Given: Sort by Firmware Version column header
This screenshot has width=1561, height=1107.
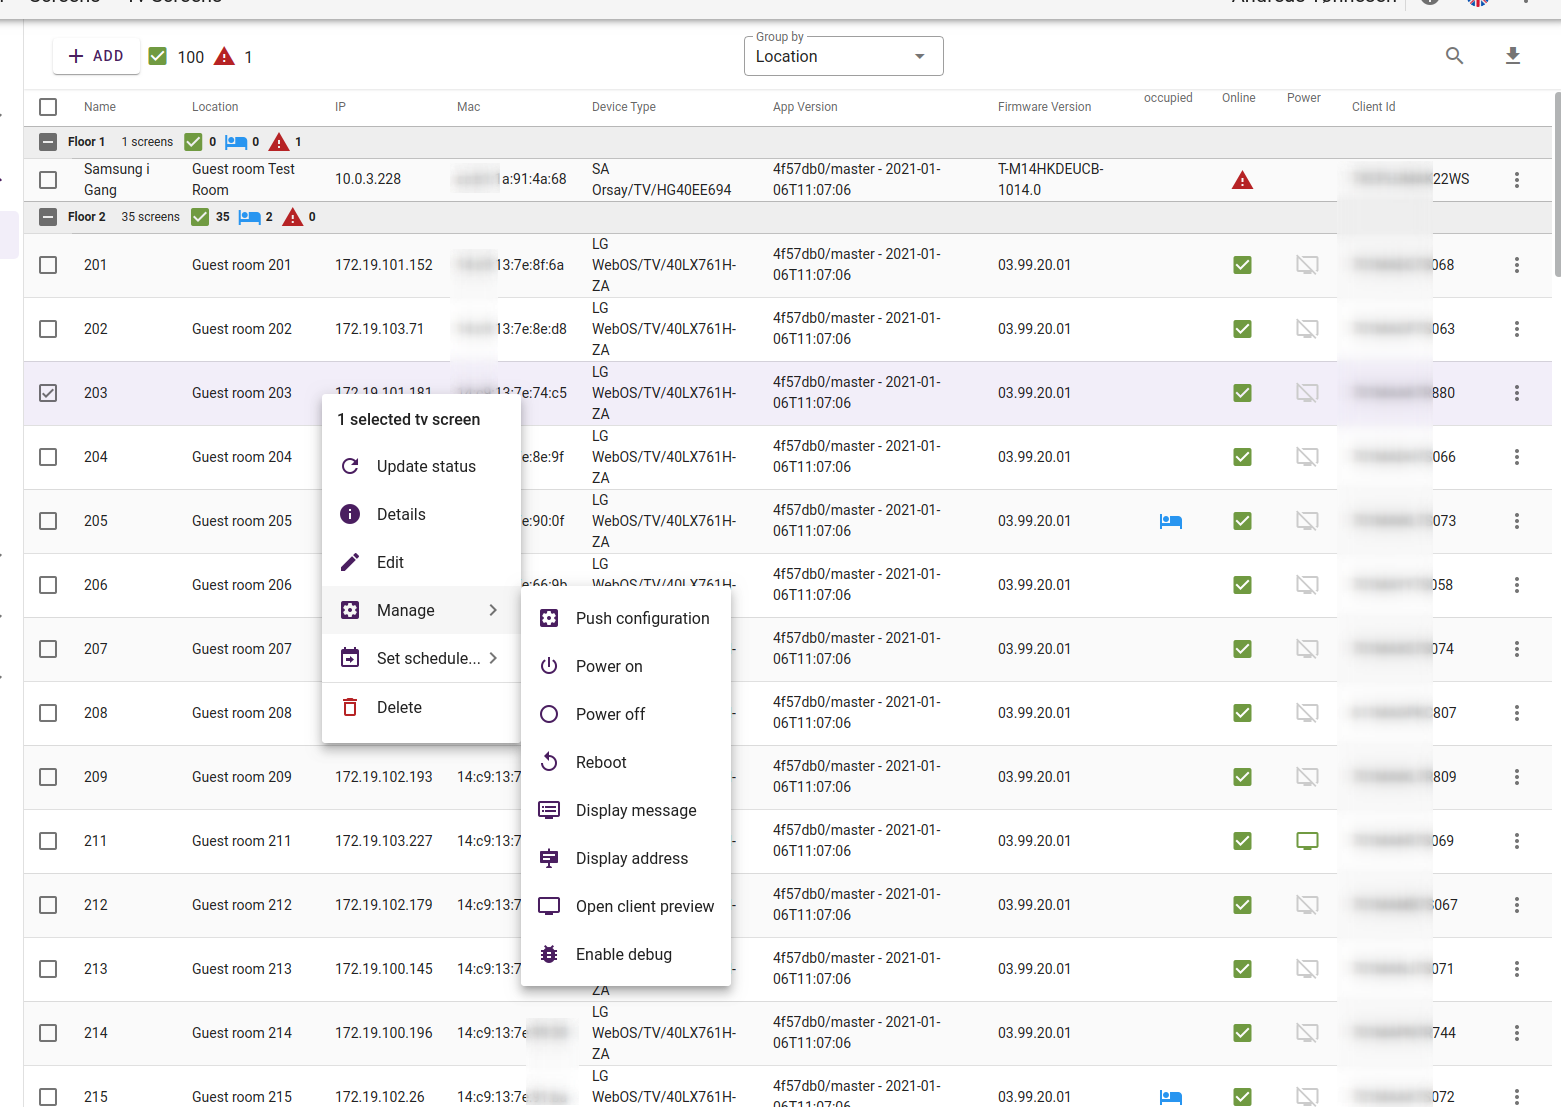Looking at the screenshot, I should pyautogui.click(x=1044, y=107).
